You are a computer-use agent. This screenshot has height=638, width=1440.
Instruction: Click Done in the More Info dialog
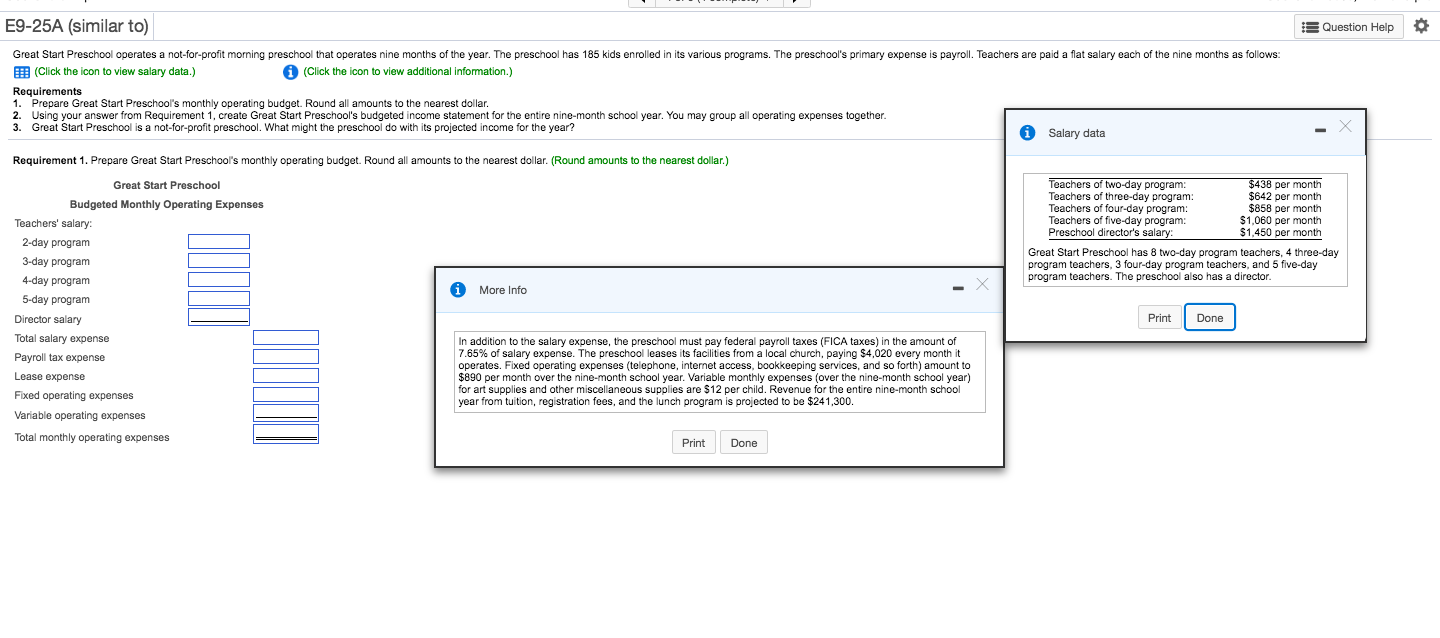[744, 441]
